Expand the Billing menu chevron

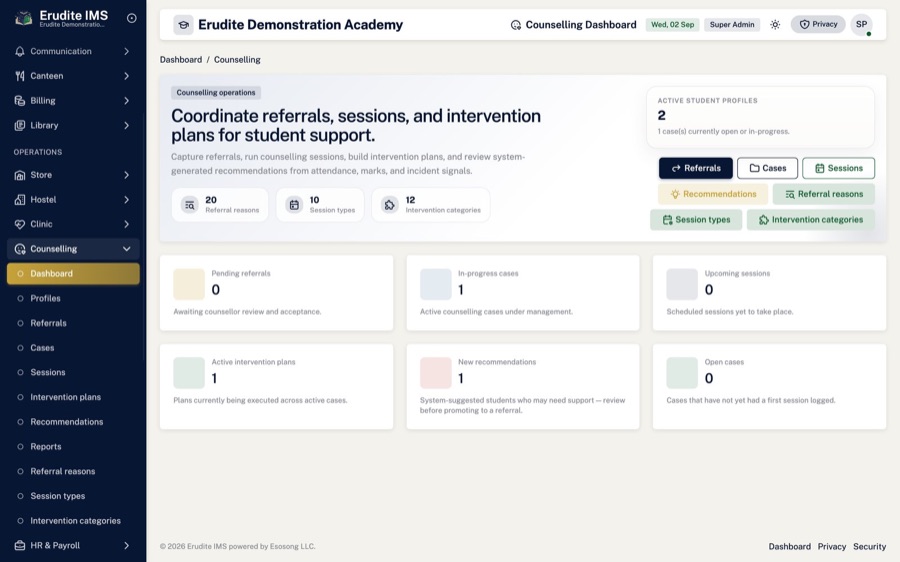coord(126,100)
